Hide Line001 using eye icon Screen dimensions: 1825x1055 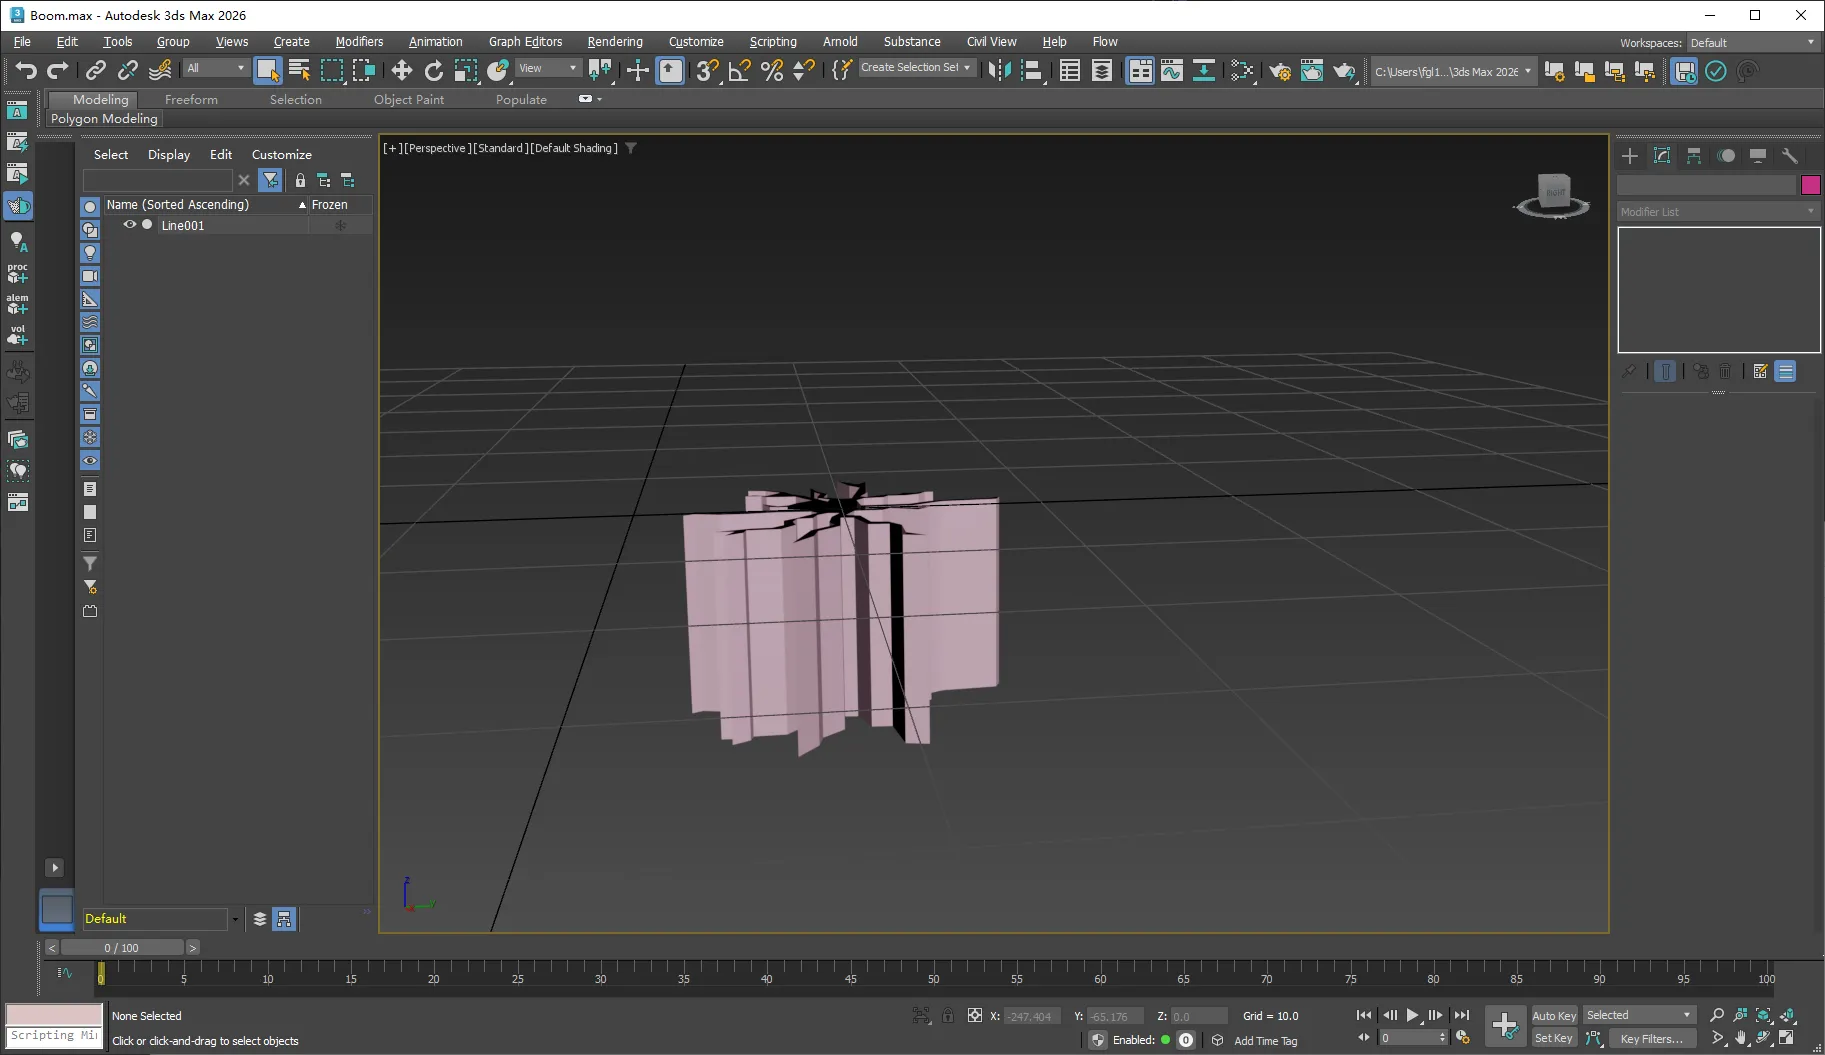[x=129, y=225]
